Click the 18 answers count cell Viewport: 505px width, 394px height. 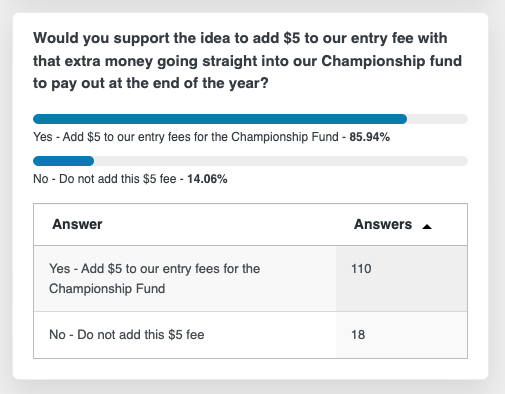(401, 335)
